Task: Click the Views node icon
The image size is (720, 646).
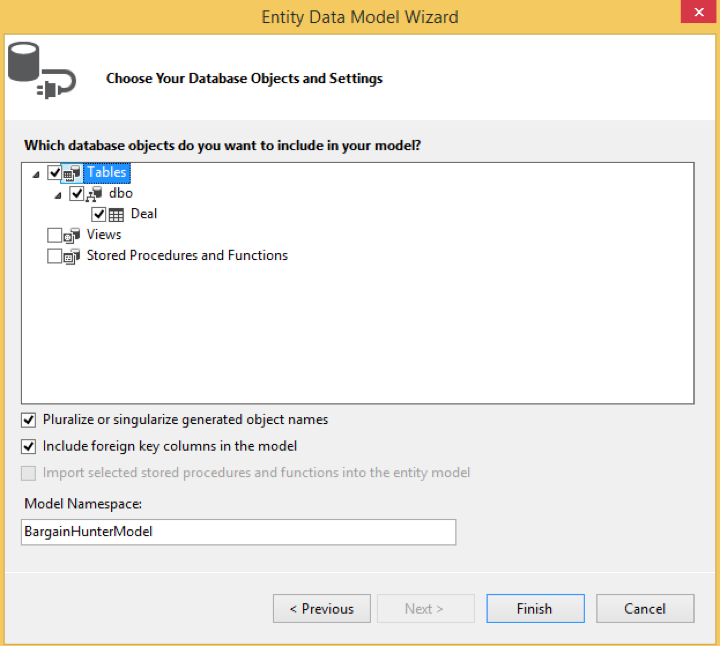Action: click(72, 236)
